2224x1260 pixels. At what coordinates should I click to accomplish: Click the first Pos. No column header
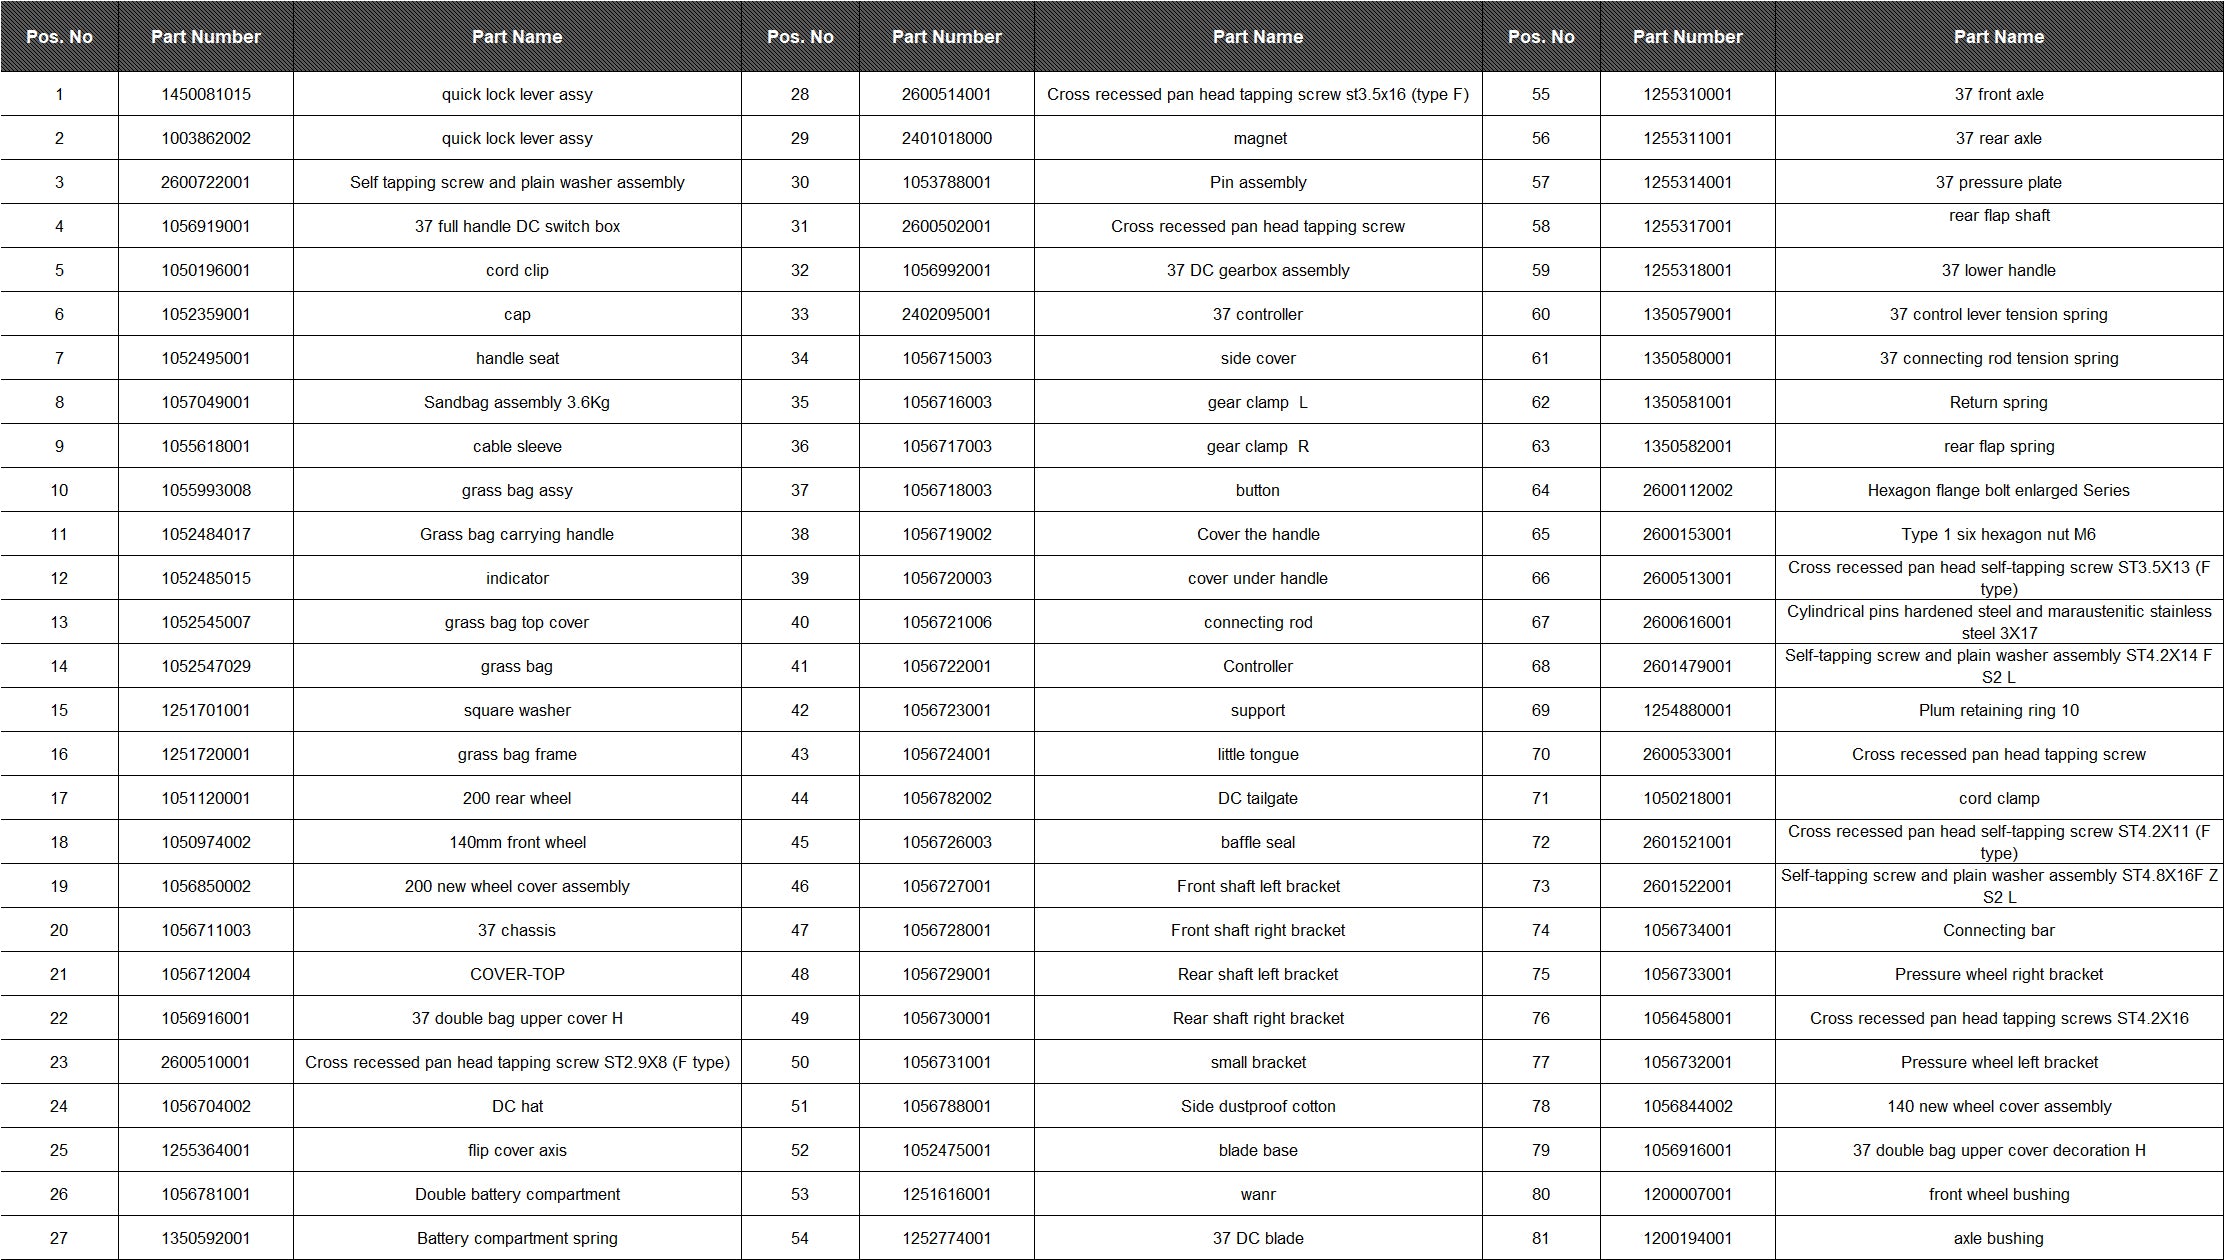[59, 37]
